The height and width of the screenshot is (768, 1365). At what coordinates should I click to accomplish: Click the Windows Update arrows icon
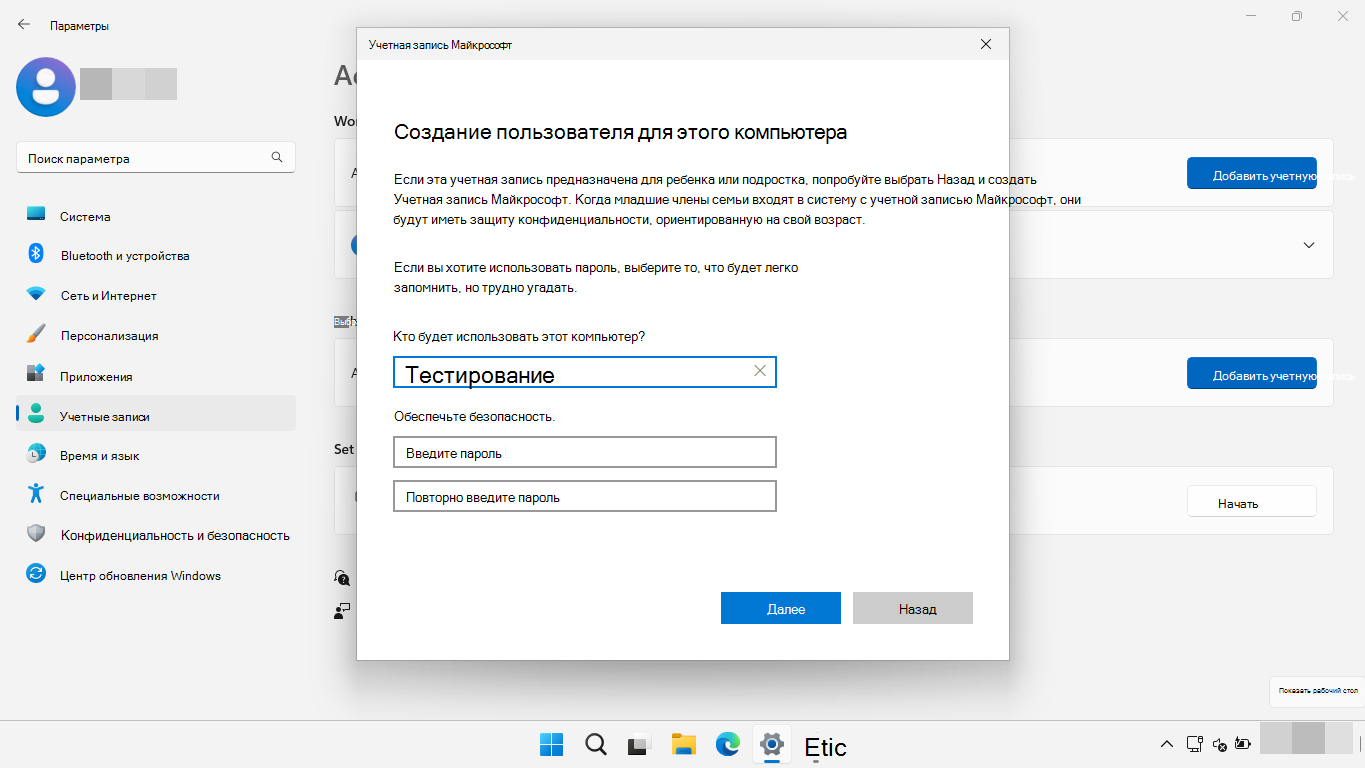[x=36, y=573]
